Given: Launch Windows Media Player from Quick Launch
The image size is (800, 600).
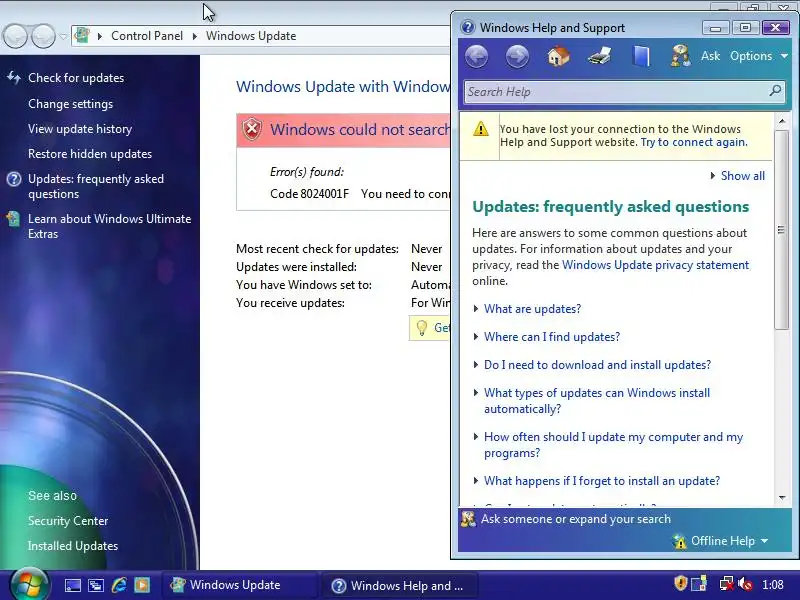Looking at the screenshot, I should [142, 585].
